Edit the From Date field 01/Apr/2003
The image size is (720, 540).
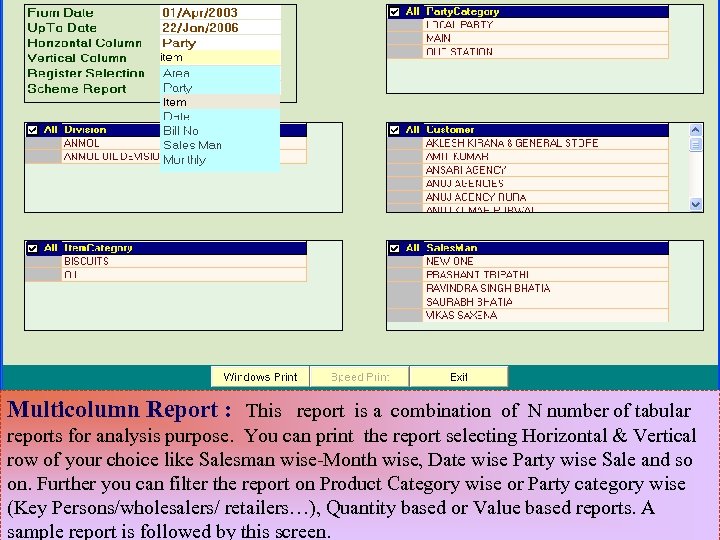220,12
